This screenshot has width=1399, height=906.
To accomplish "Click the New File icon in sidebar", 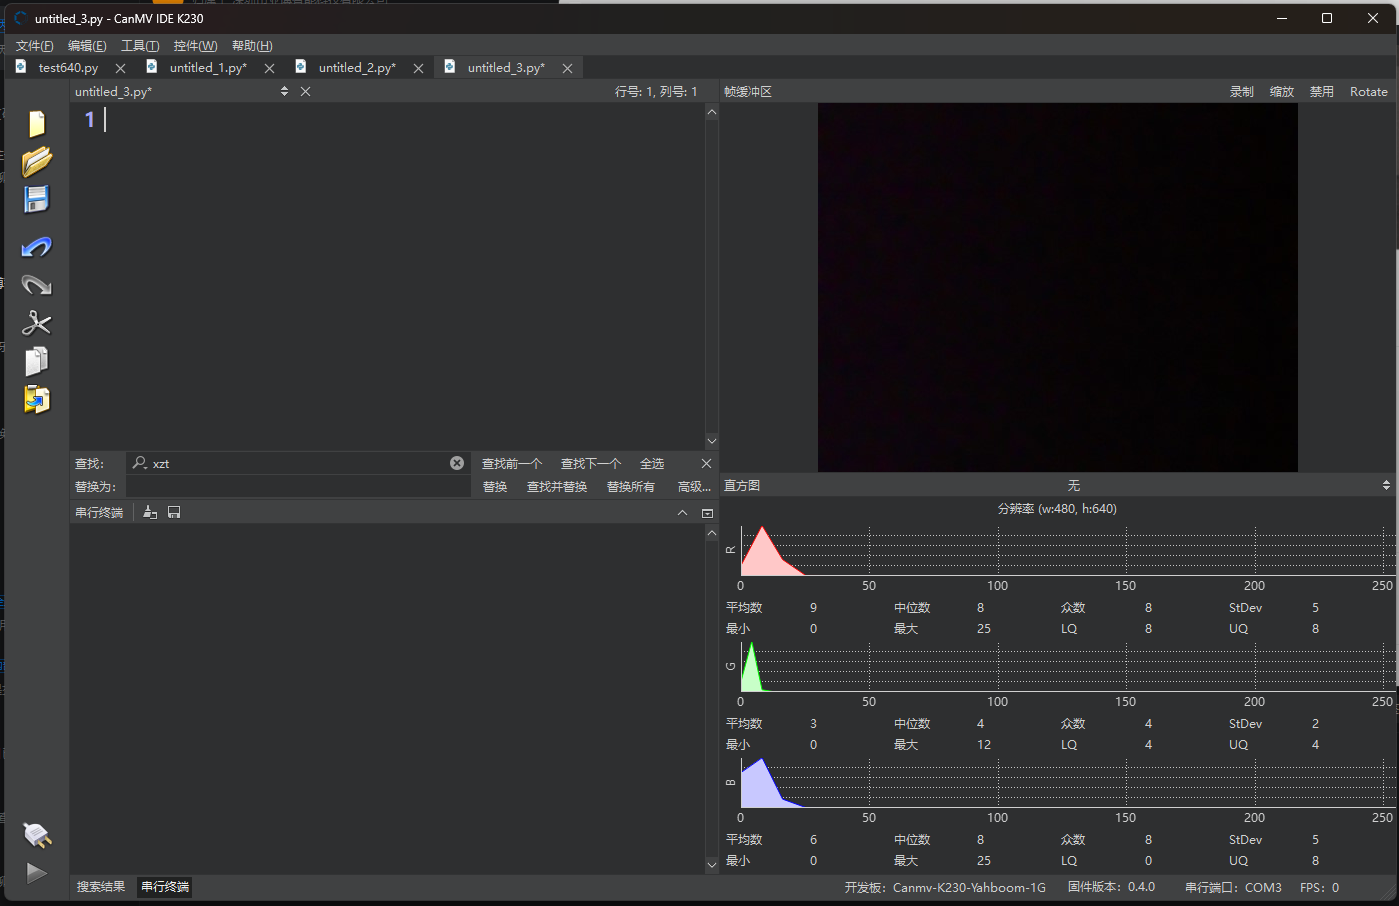I will pos(37,123).
